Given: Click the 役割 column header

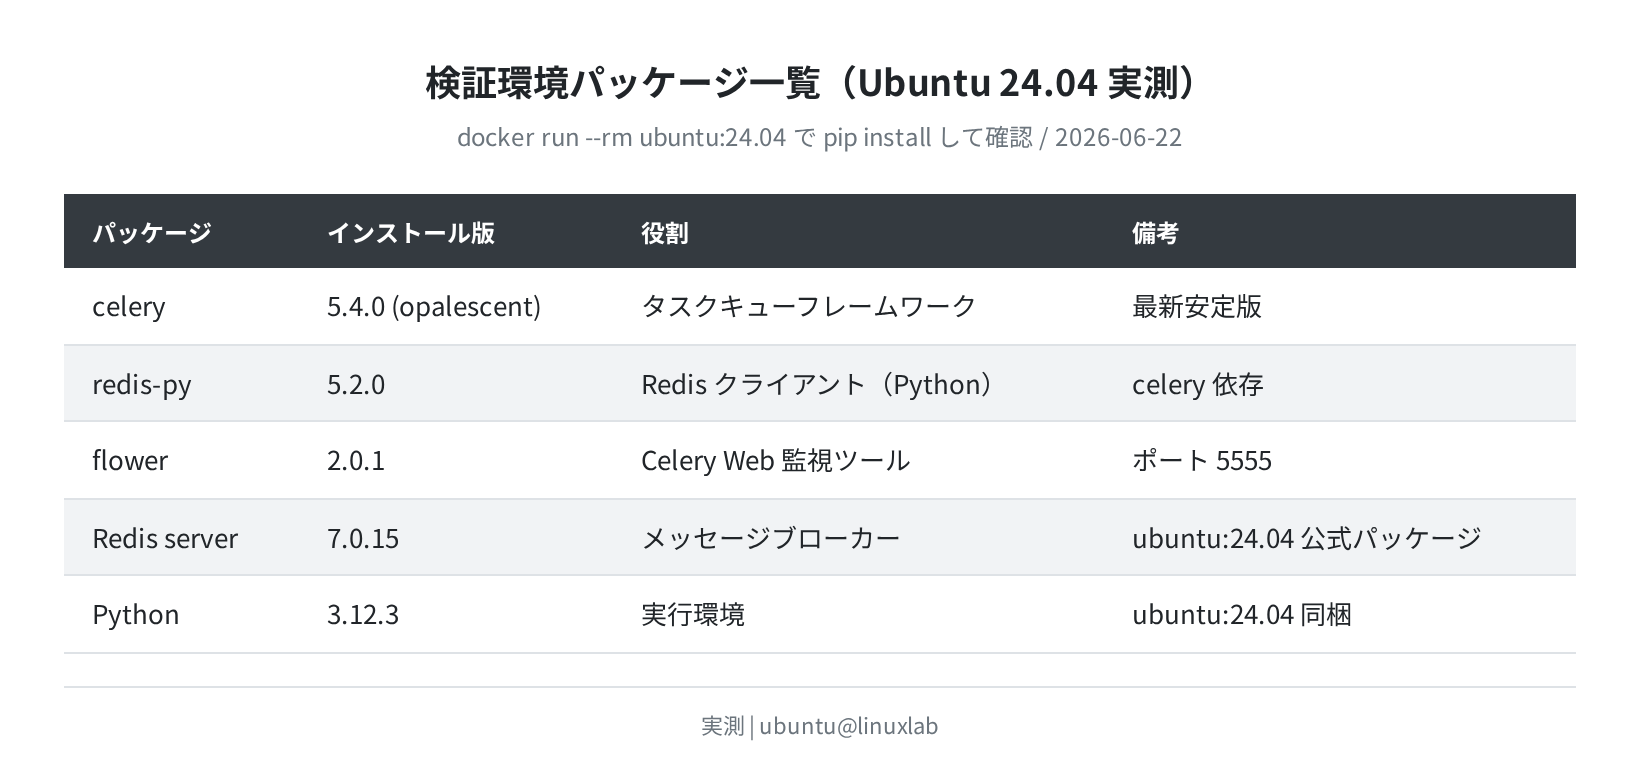Looking at the screenshot, I should (x=665, y=232).
